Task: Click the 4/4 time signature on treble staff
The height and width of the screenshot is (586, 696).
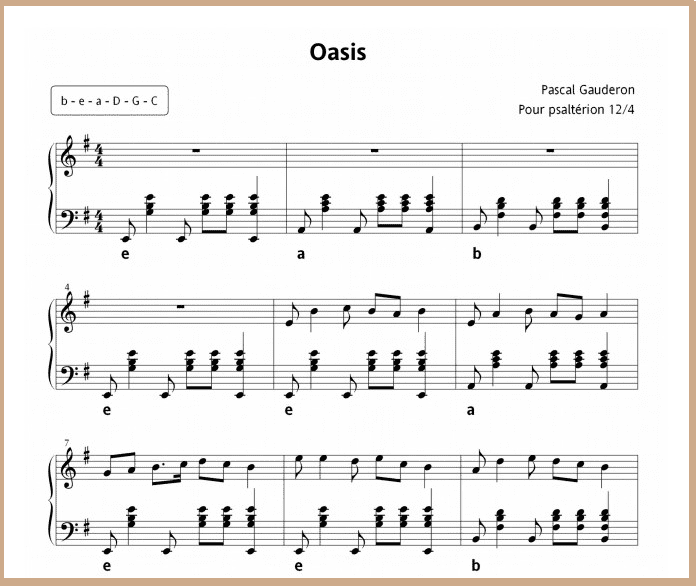Action: click(99, 156)
